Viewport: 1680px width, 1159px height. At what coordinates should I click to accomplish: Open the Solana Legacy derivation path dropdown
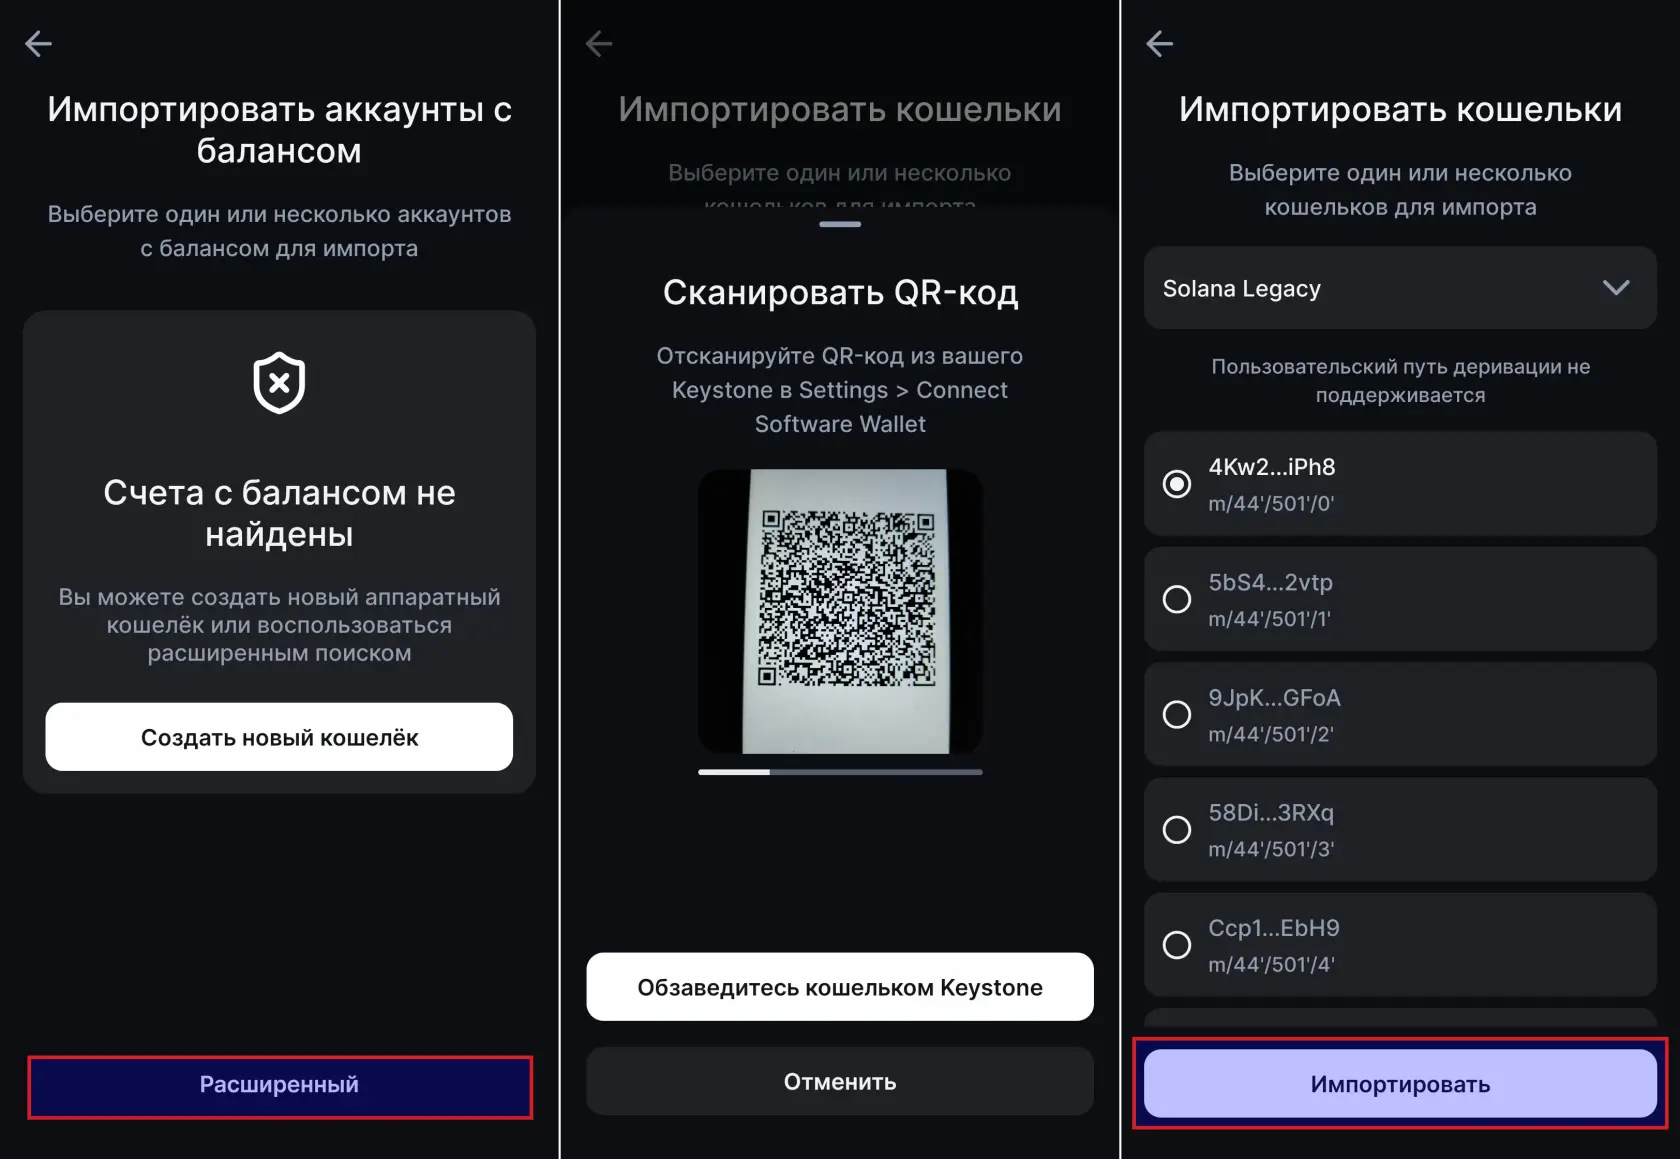1400,288
